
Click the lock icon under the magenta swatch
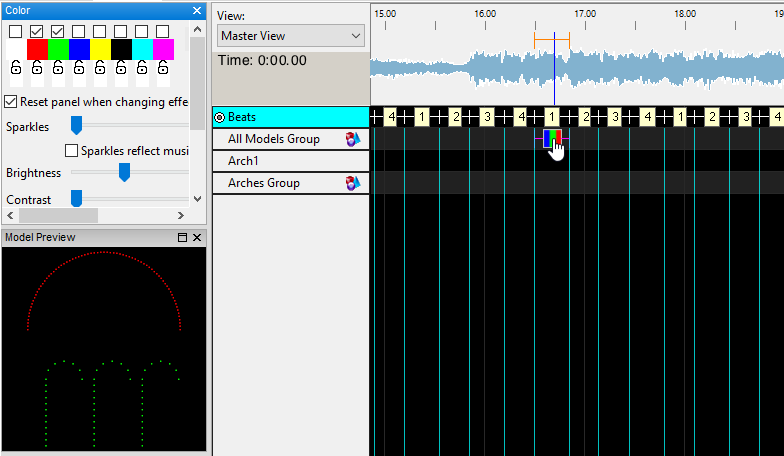(x=163, y=69)
